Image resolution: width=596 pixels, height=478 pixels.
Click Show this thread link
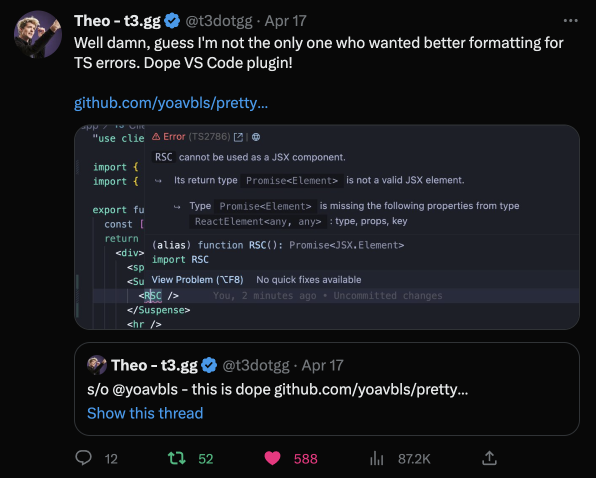point(145,413)
